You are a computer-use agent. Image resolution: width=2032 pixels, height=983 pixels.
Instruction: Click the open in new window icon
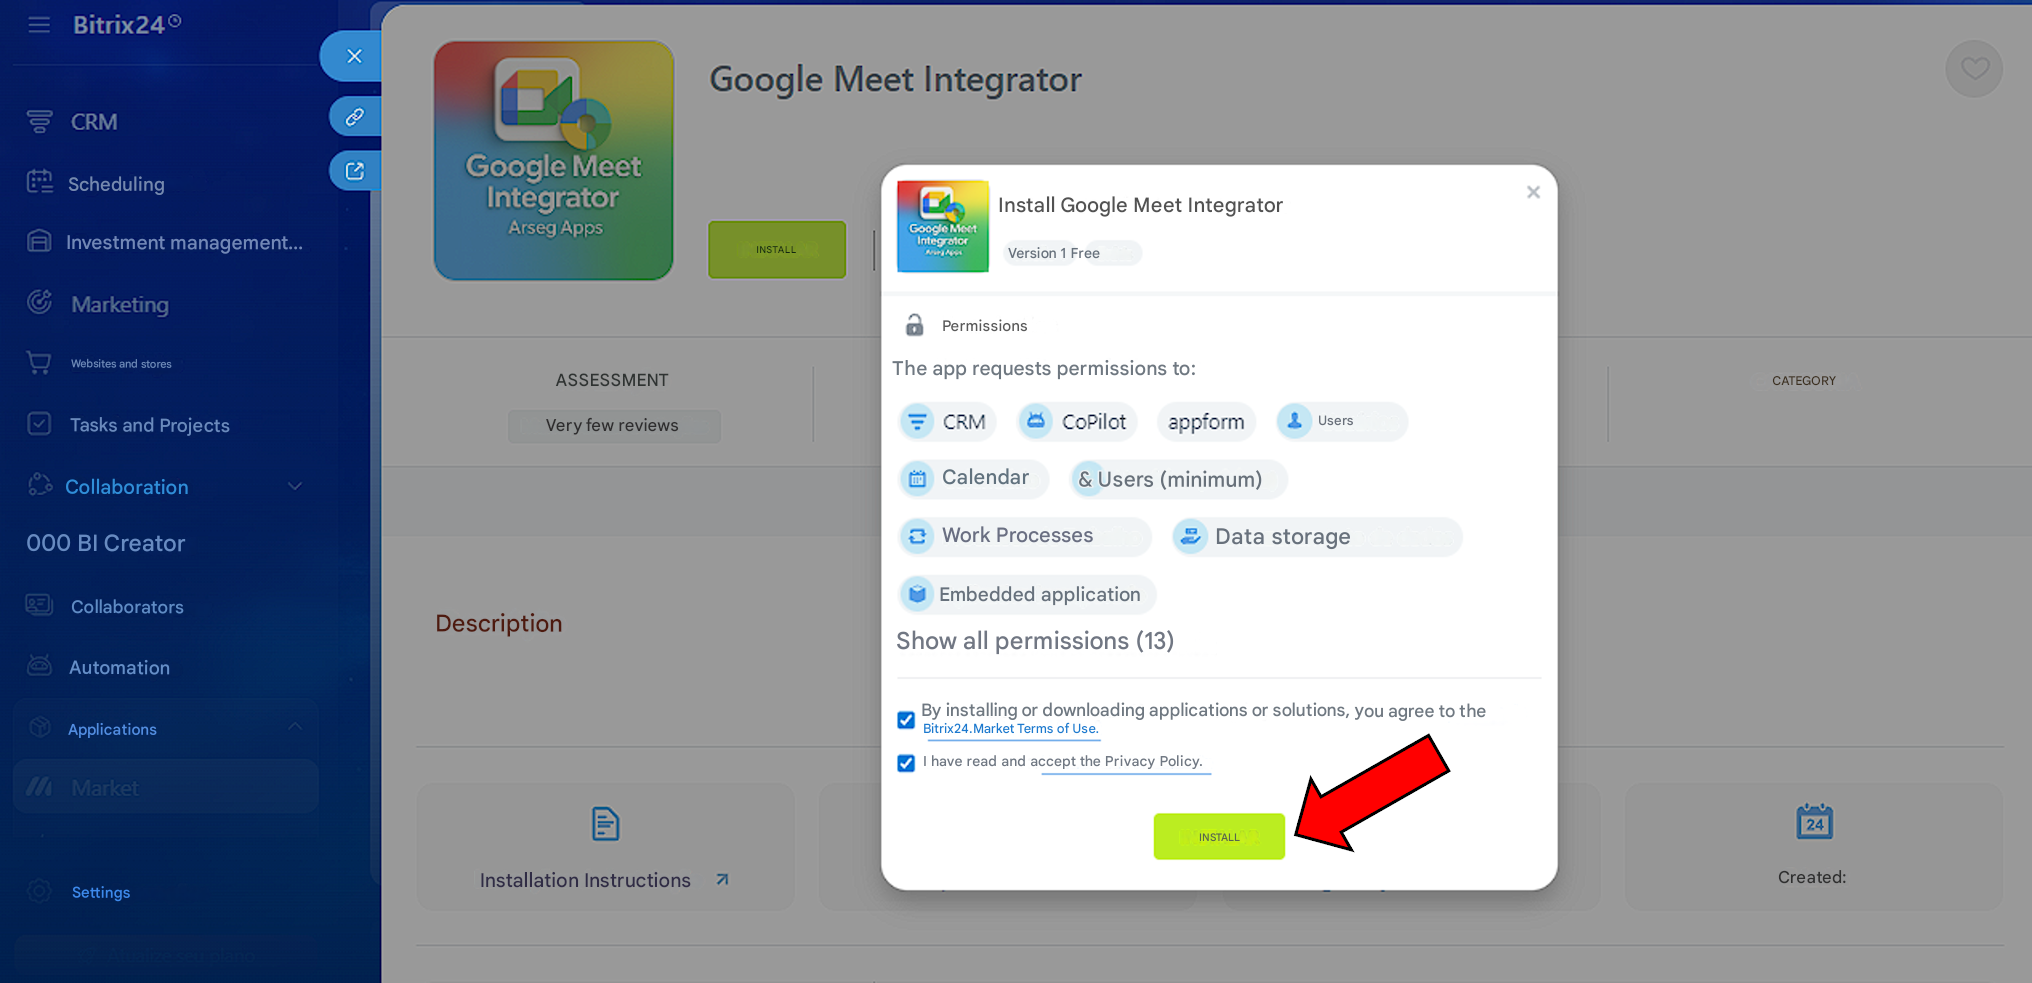coord(354,171)
